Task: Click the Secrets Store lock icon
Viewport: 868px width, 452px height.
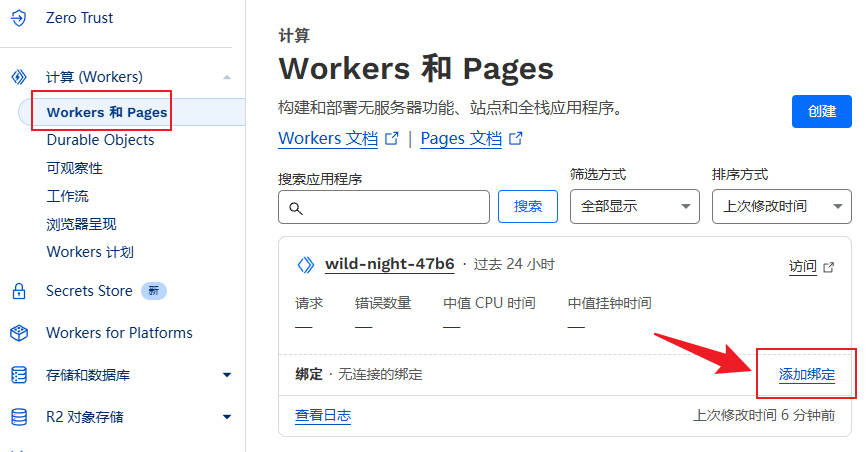Action: coord(18,292)
